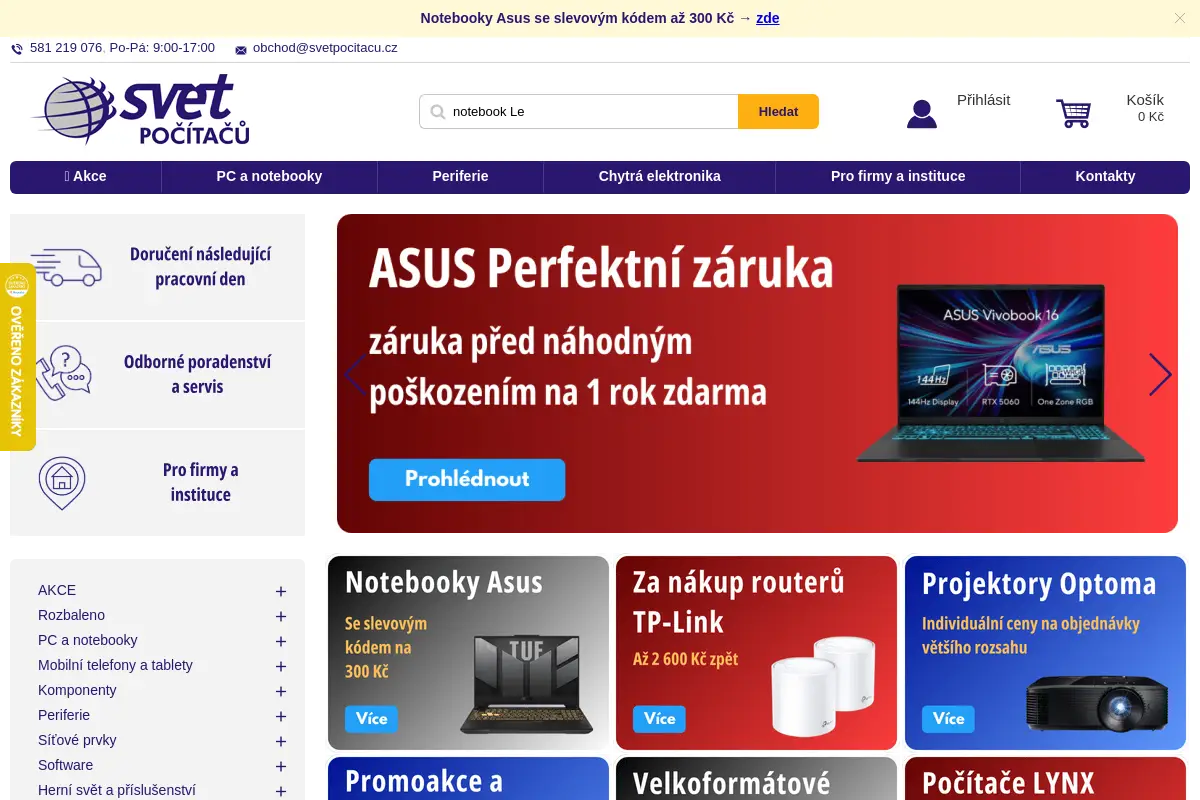Click Doručení následující pracovní den text
The image size is (1200, 800).
200,267
